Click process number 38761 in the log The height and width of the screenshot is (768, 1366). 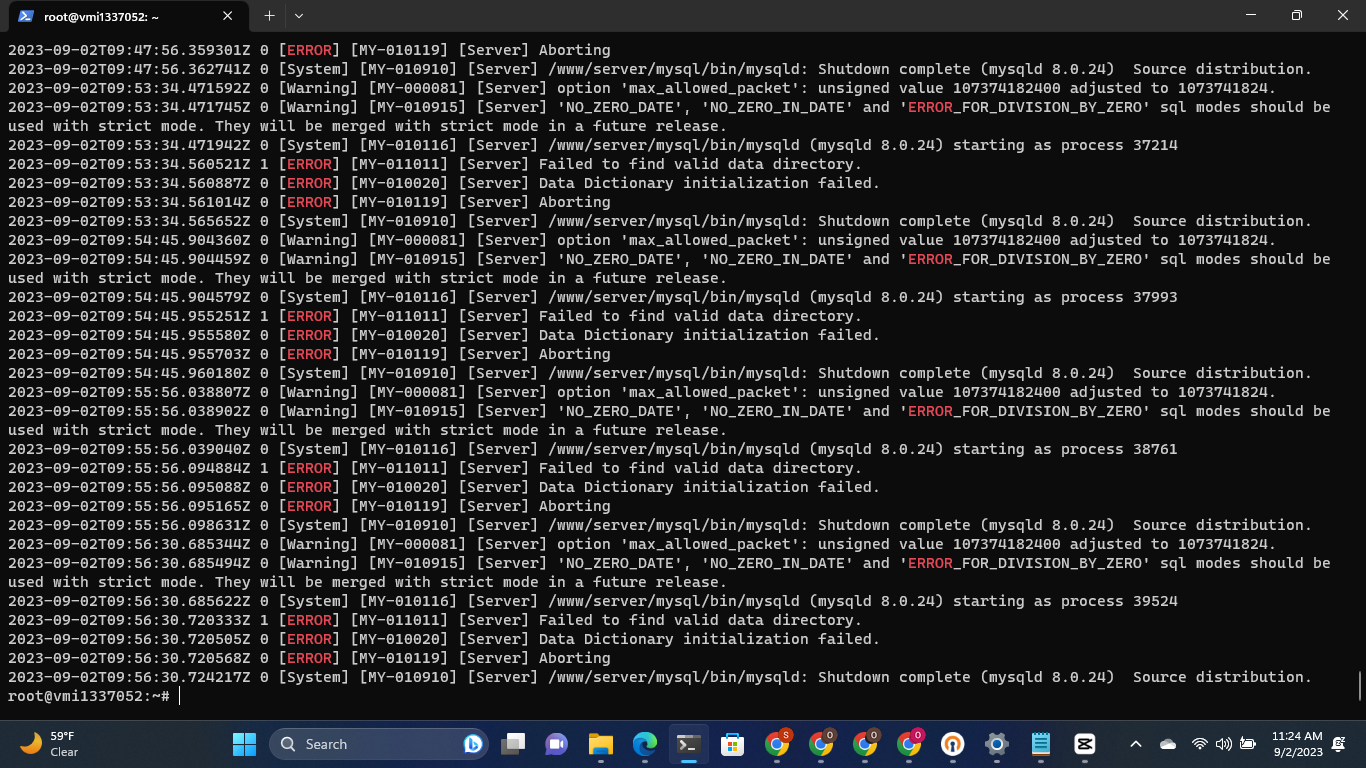[1155, 449]
